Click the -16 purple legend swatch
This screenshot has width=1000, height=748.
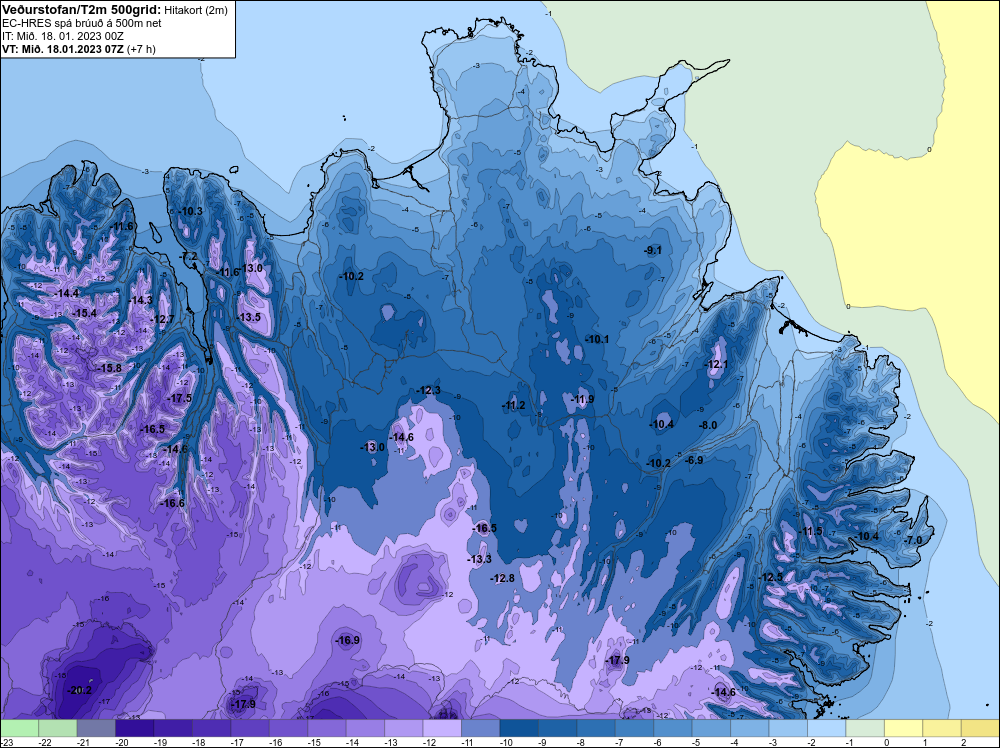click(288, 728)
